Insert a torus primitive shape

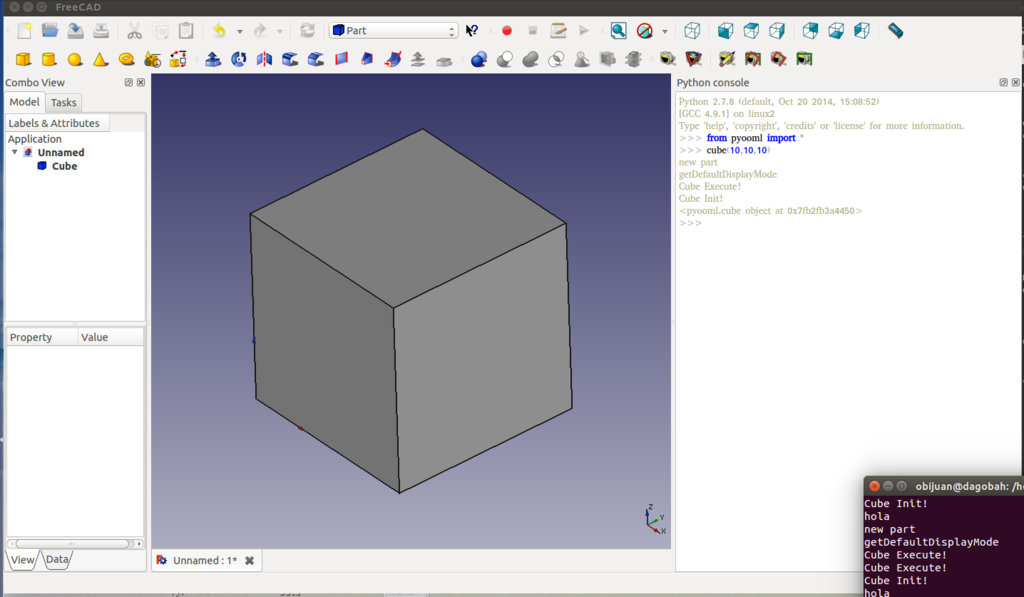[x=126, y=60]
